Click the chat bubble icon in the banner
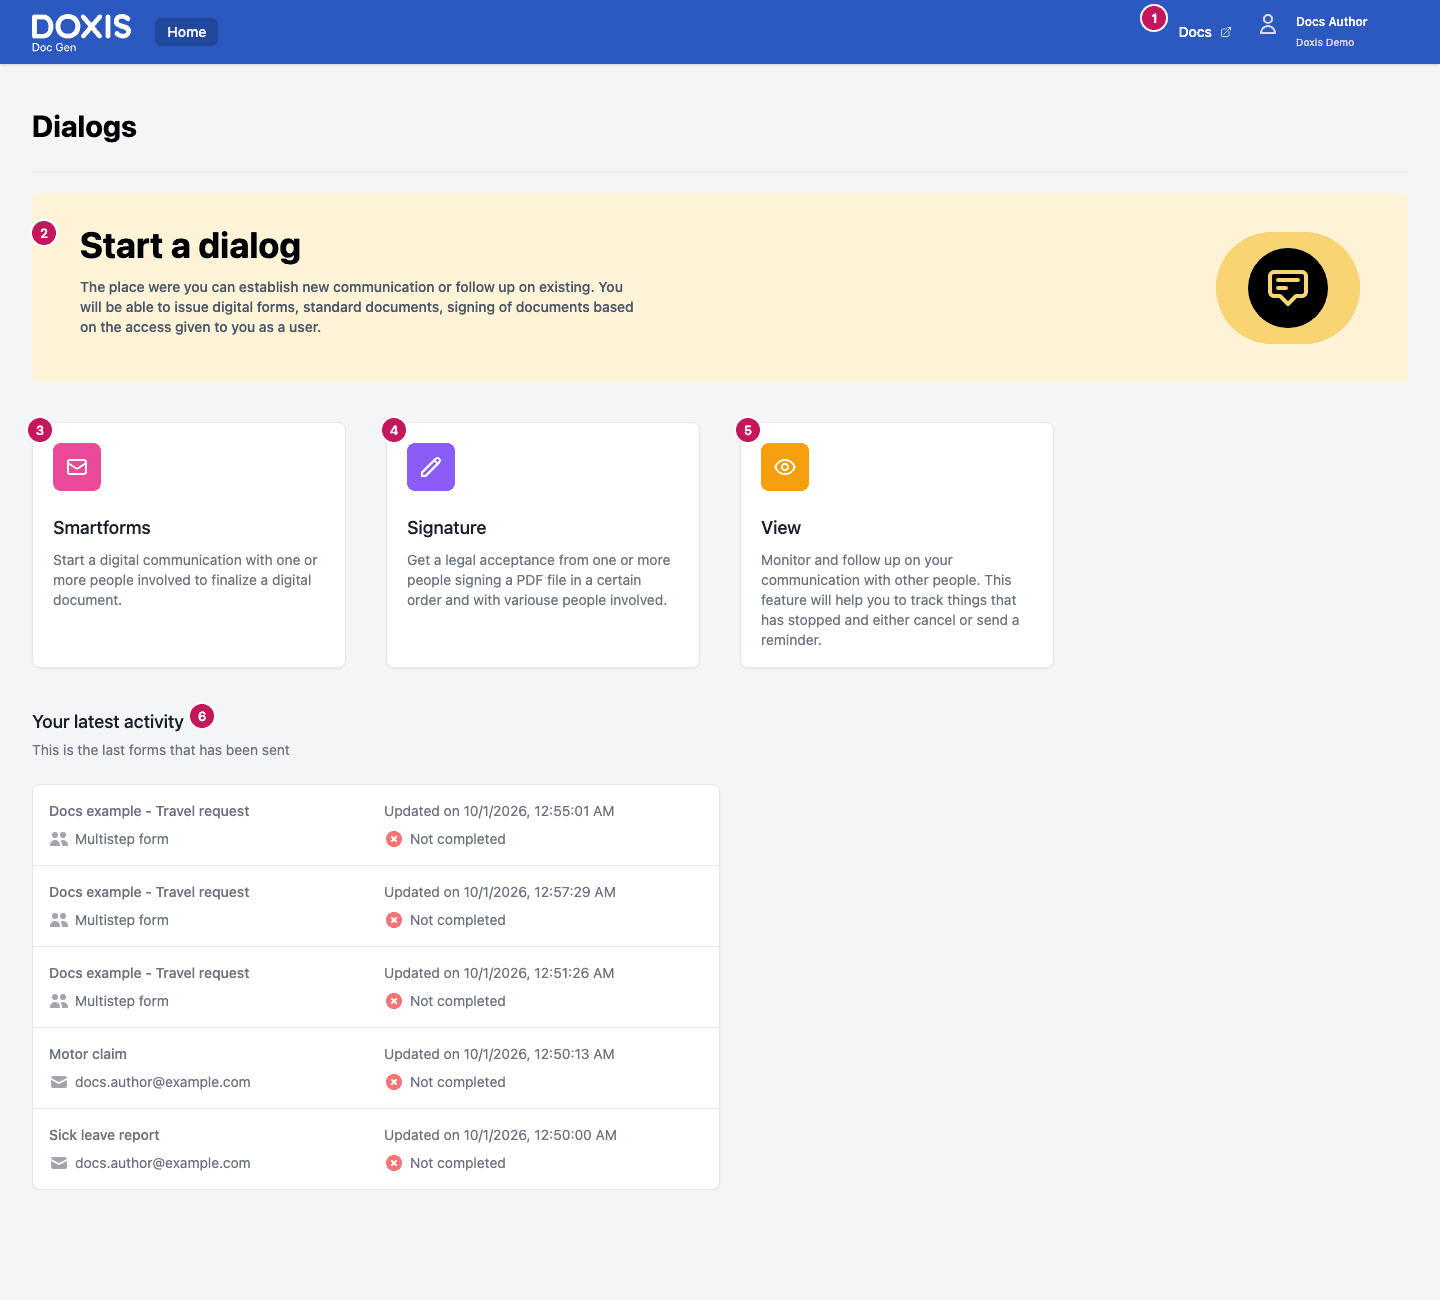 coord(1288,288)
